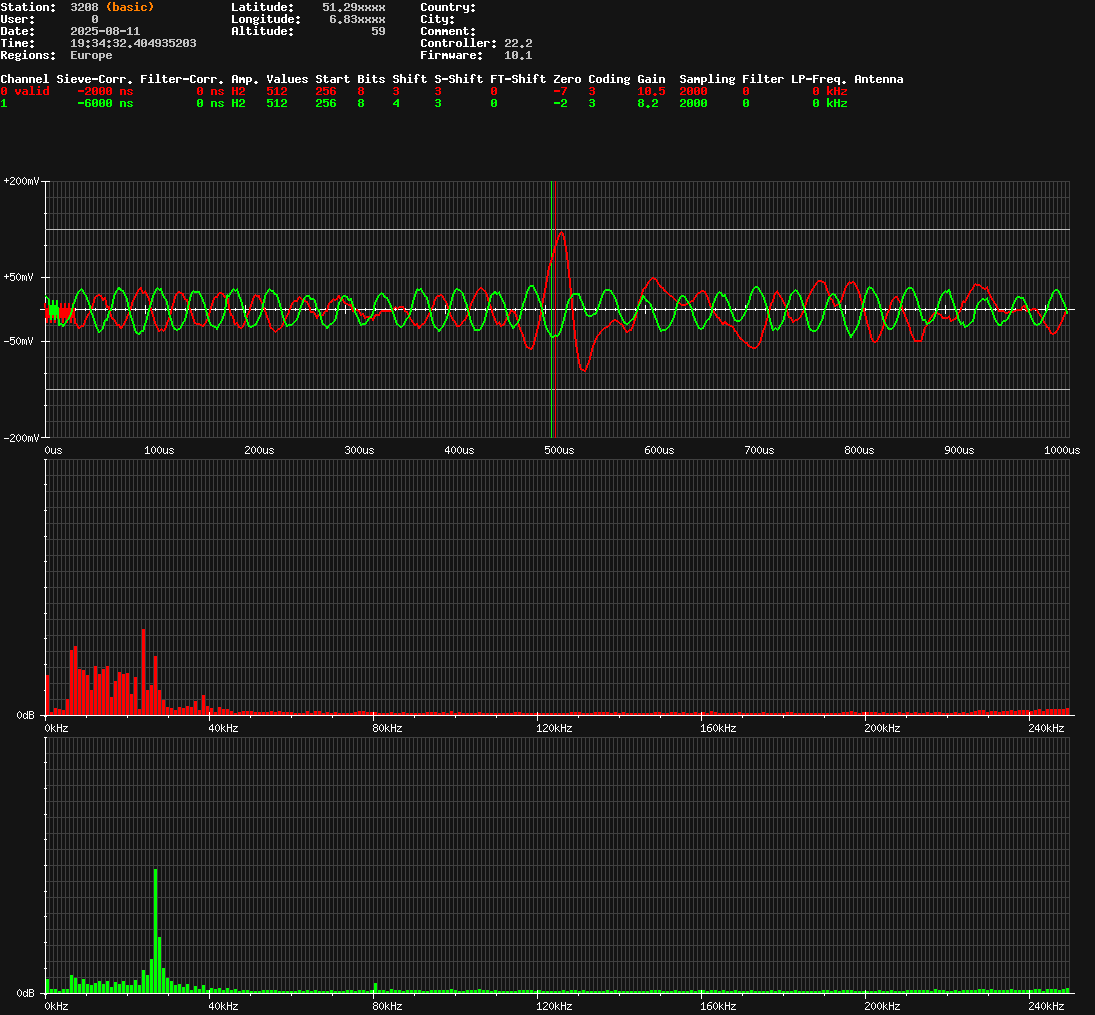Click the "Sieve-Corr." column header
Viewport: 1095px width, 1015px height.
pos(95,79)
